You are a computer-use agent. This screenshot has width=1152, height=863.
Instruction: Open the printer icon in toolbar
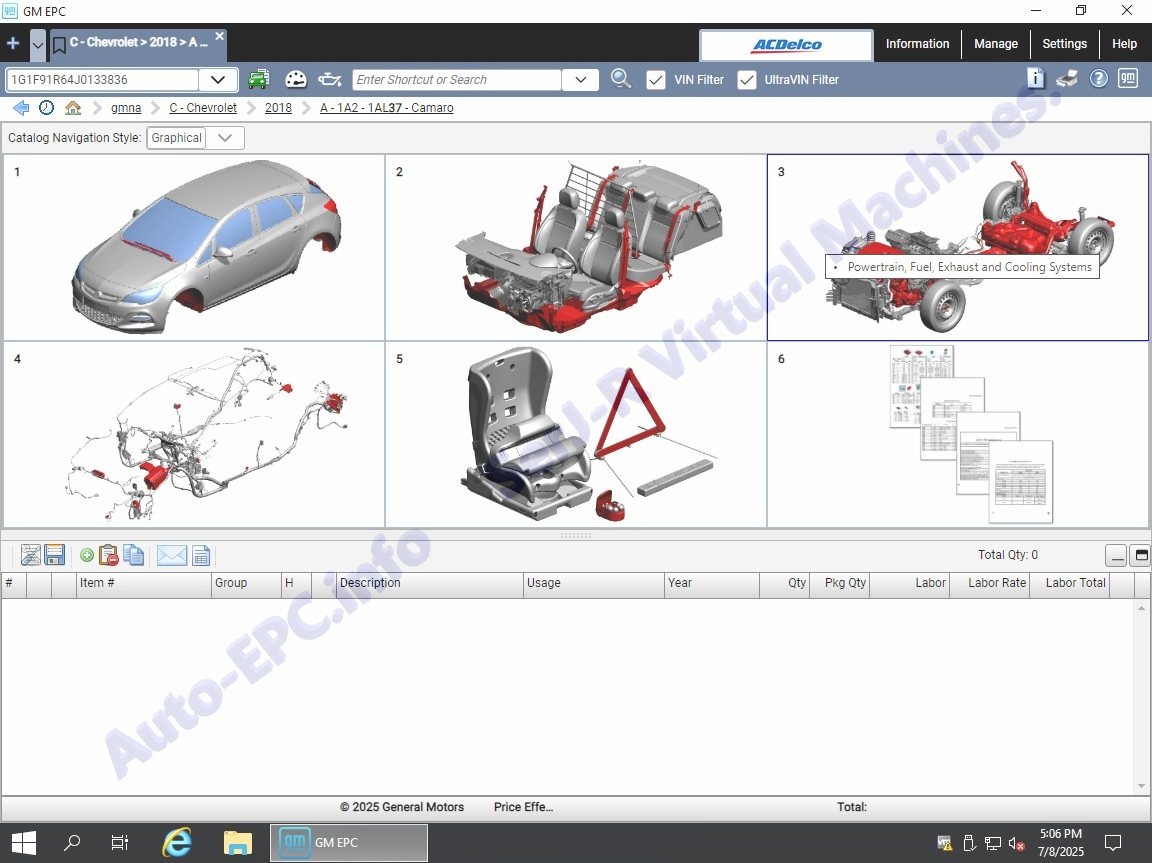(1067, 79)
